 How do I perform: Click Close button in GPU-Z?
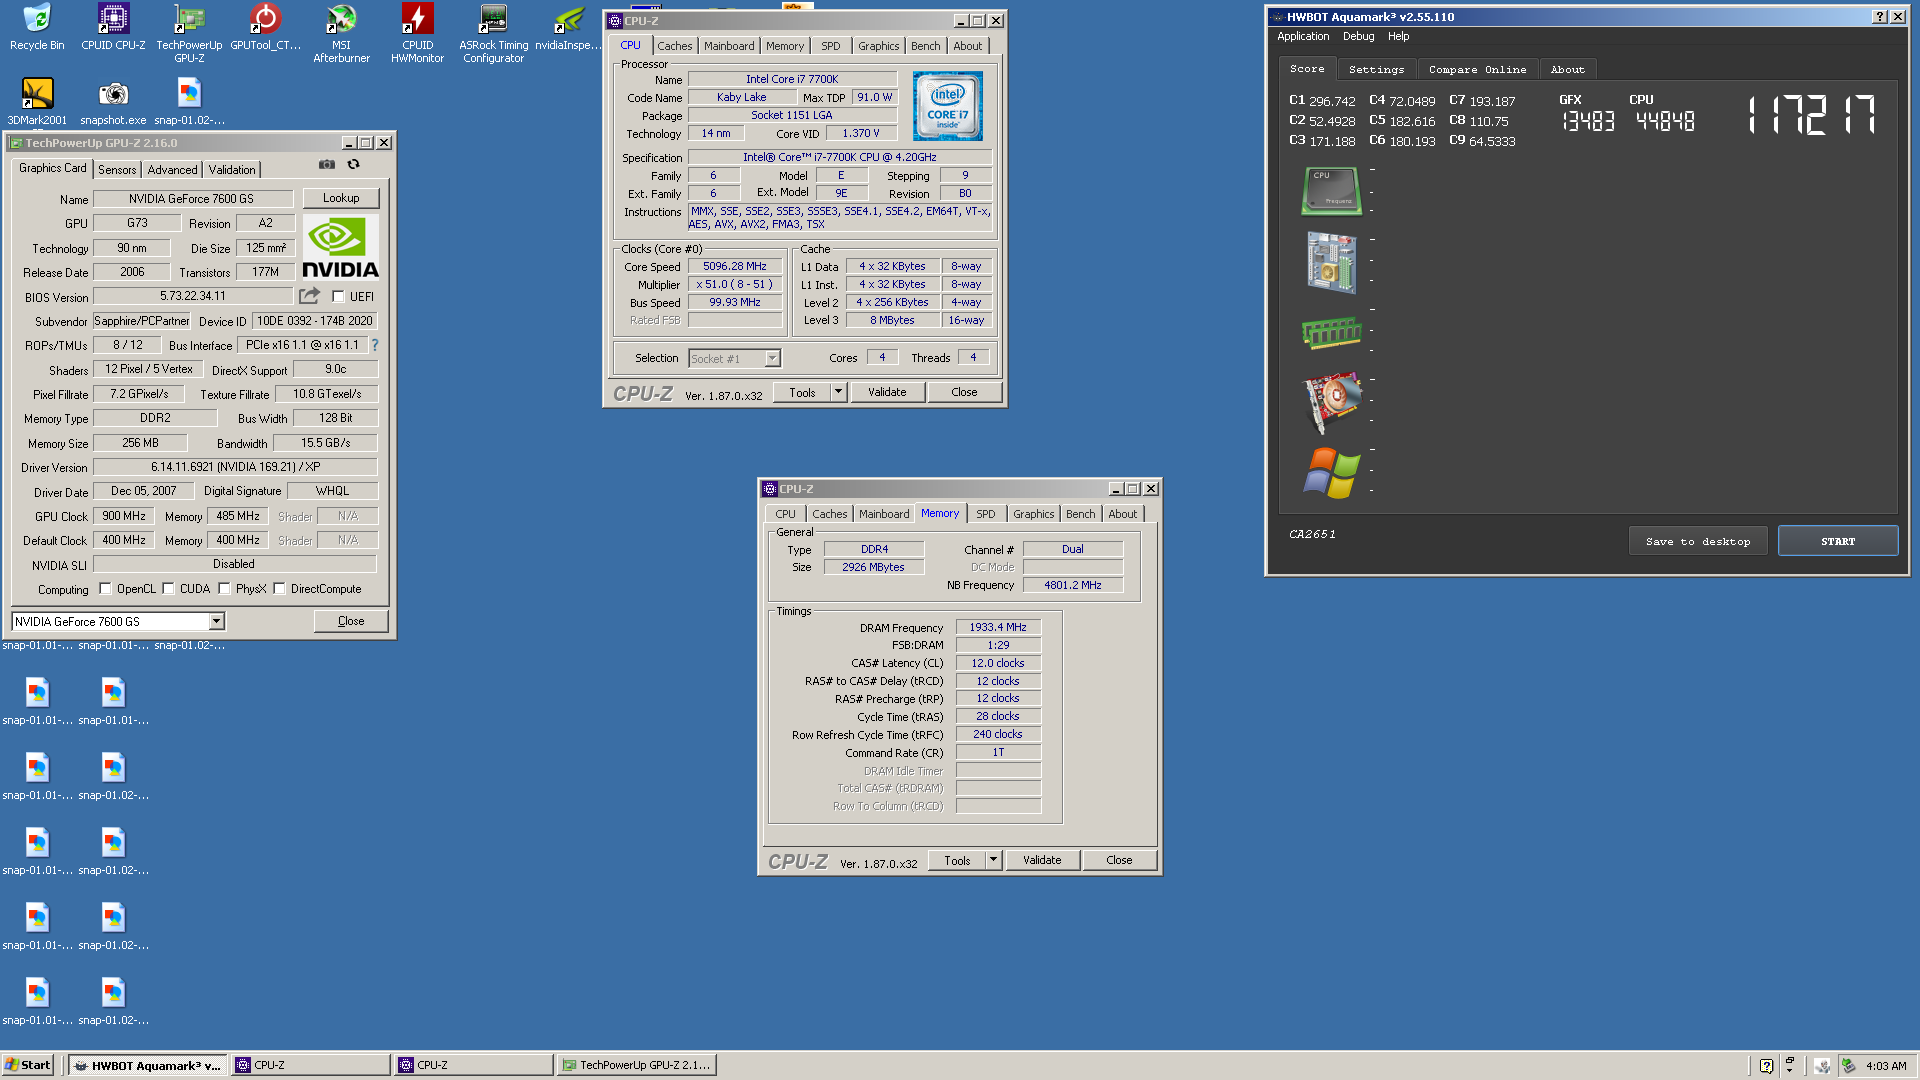click(351, 621)
